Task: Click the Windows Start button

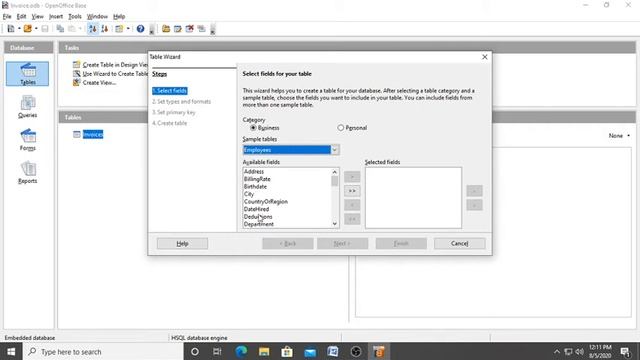Action: (11, 351)
